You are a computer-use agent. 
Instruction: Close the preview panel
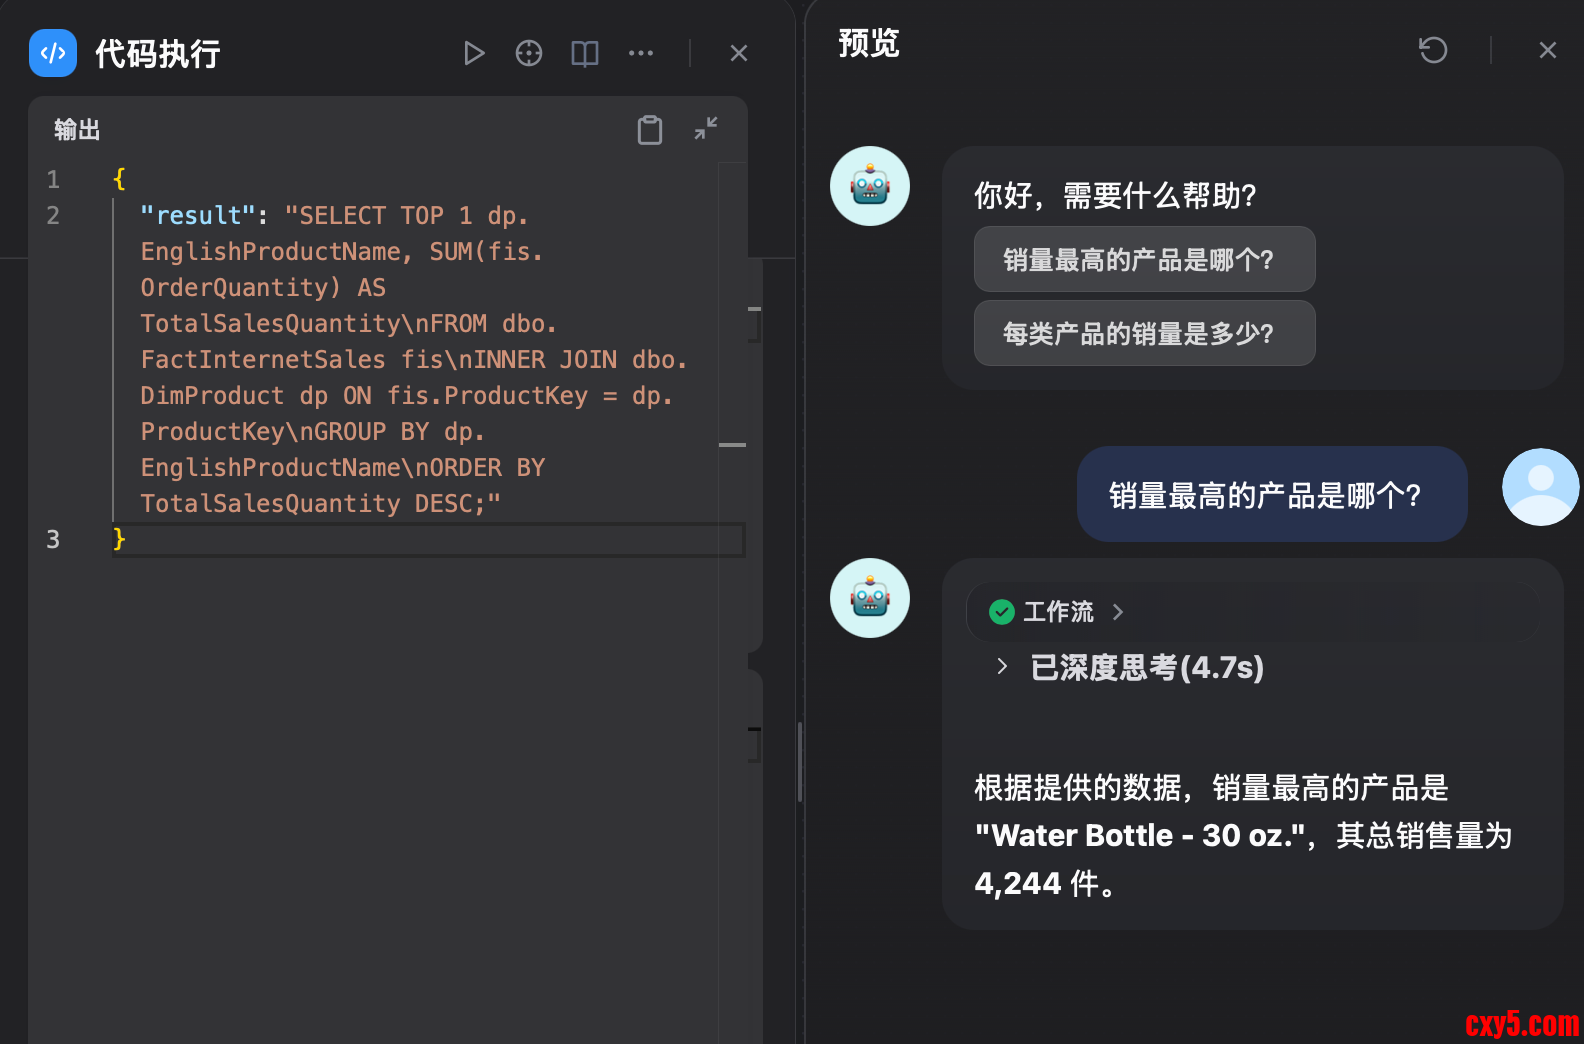click(x=1547, y=50)
